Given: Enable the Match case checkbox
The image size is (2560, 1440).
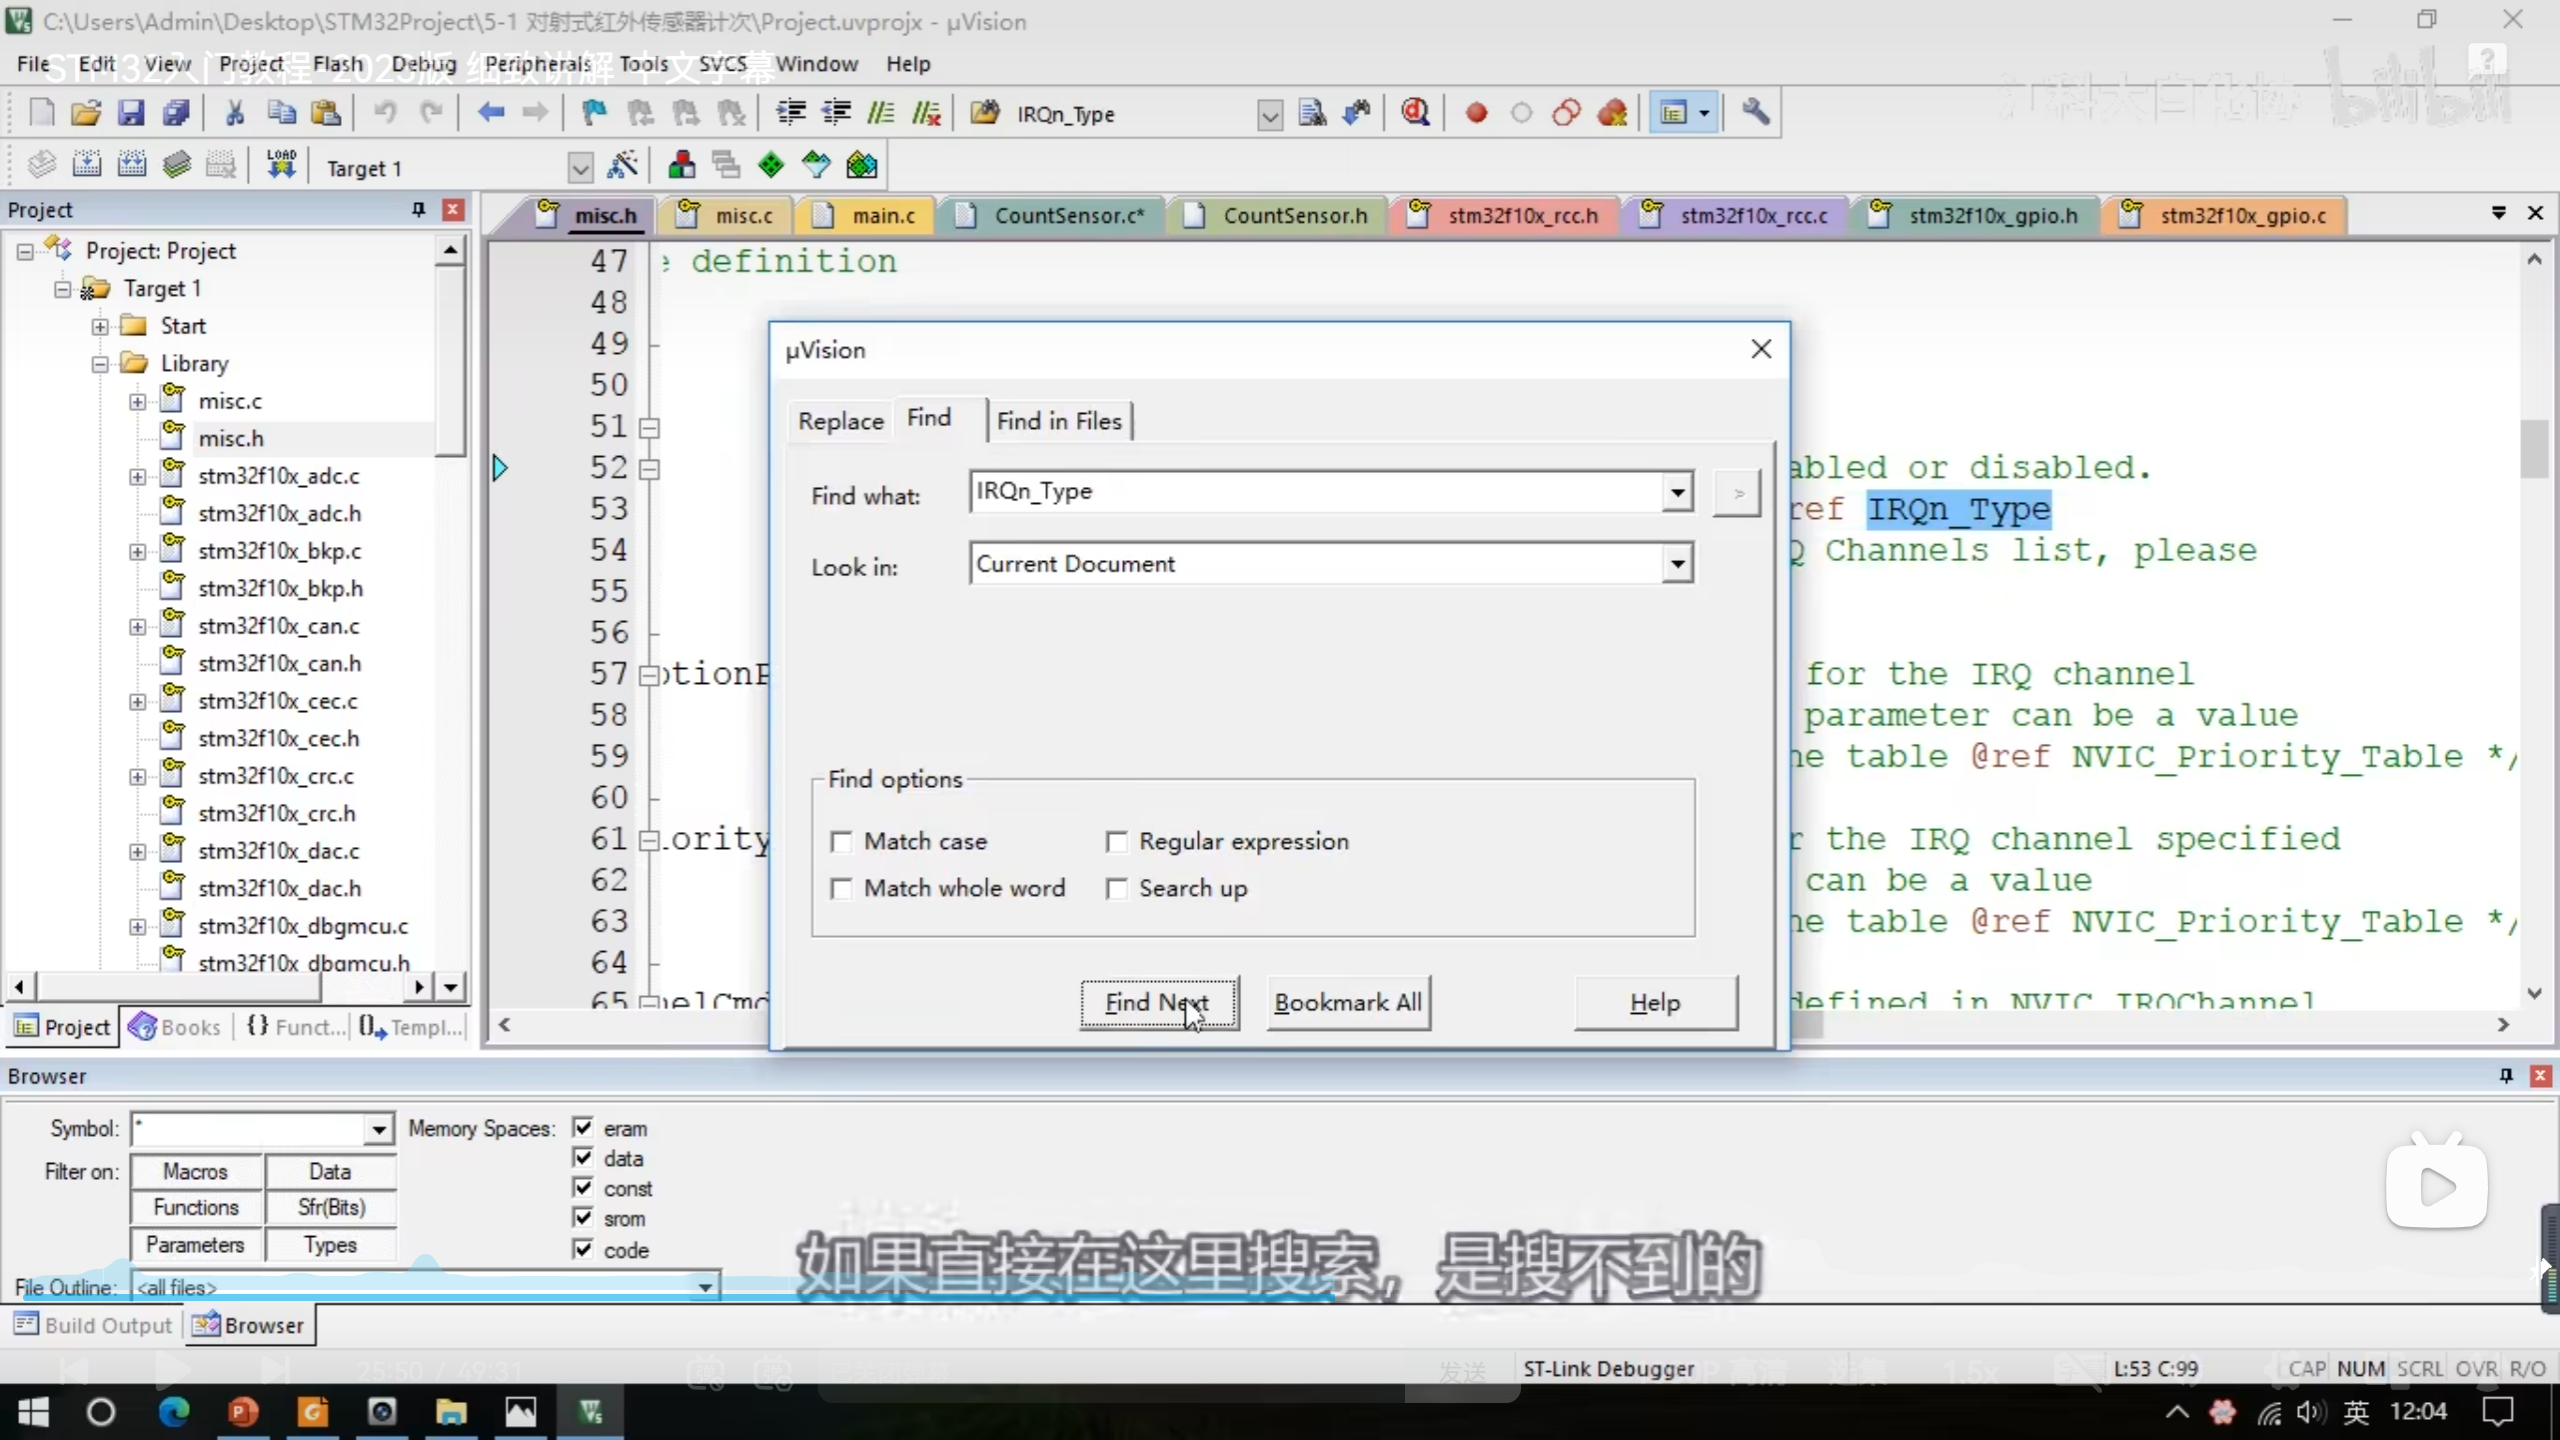Looking at the screenshot, I should point(842,842).
